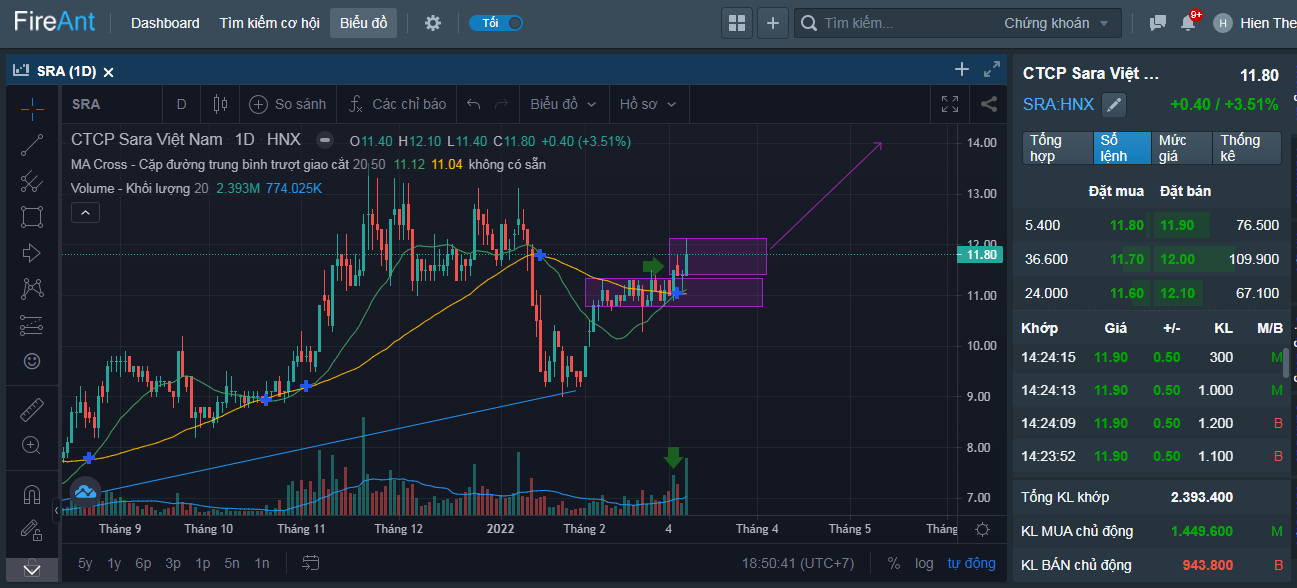
Task: Set chart range to 6p
Action: (143, 563)
